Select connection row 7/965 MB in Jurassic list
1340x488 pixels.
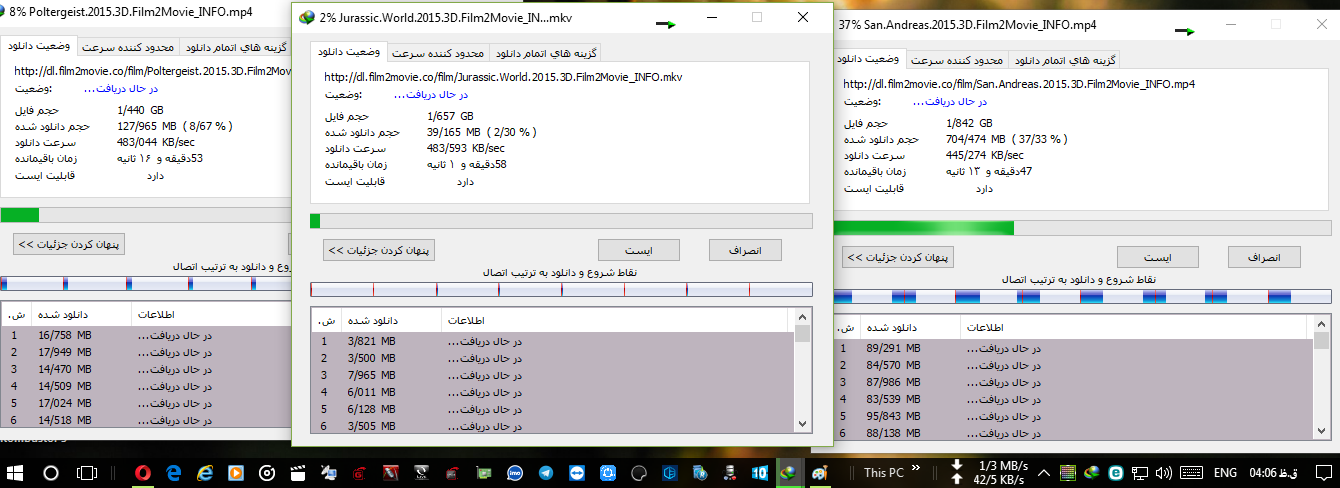(552, 375)
